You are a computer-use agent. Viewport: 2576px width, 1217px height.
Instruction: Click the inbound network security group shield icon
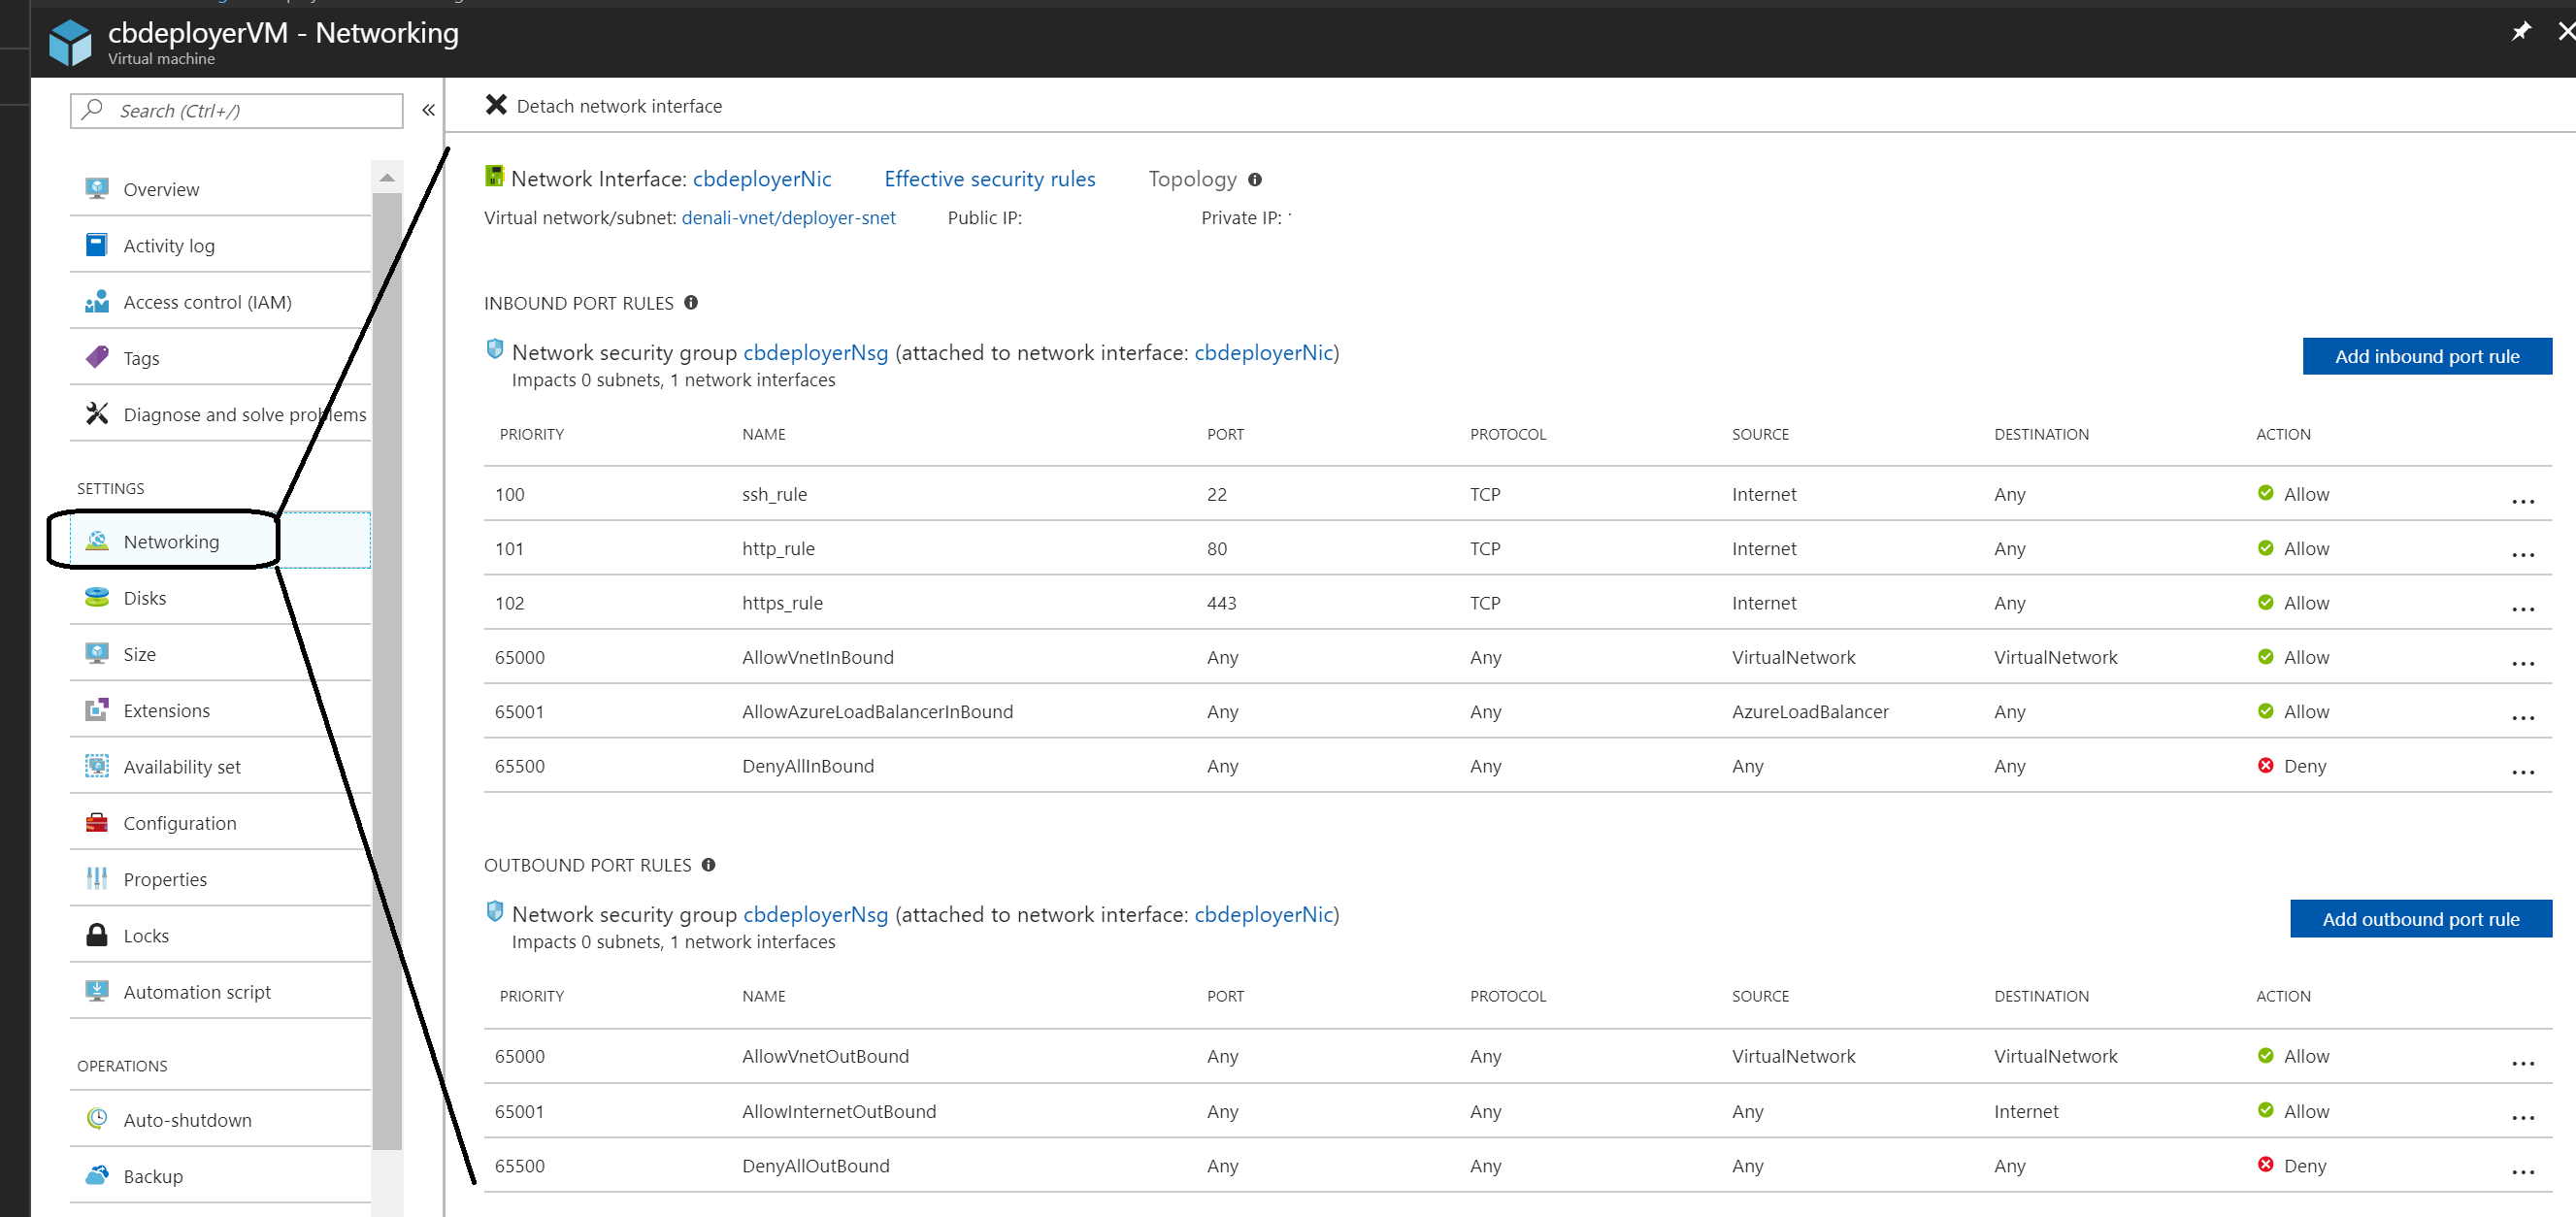(494, 349)
